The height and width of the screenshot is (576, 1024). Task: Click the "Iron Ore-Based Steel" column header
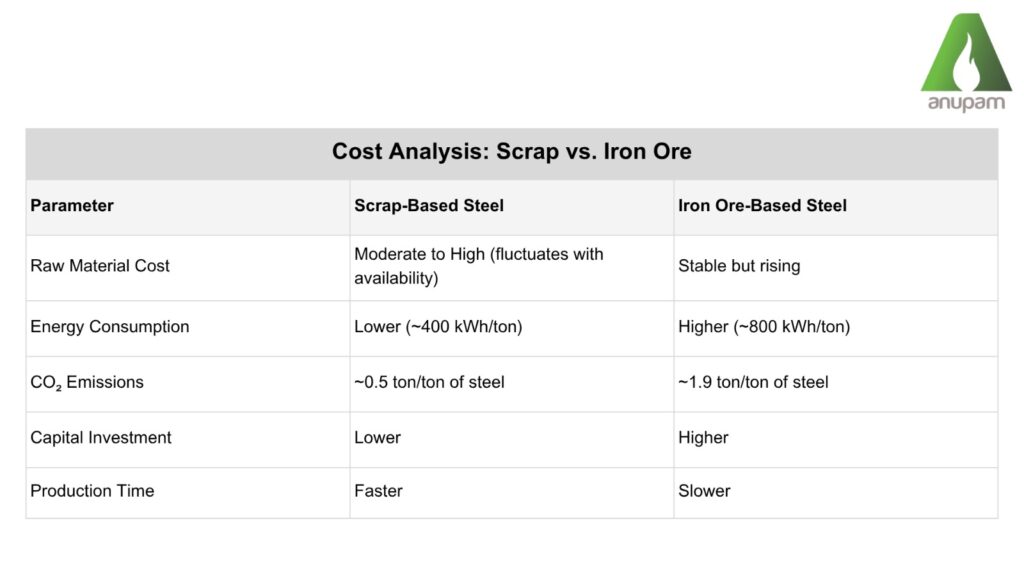click(762, 206)
